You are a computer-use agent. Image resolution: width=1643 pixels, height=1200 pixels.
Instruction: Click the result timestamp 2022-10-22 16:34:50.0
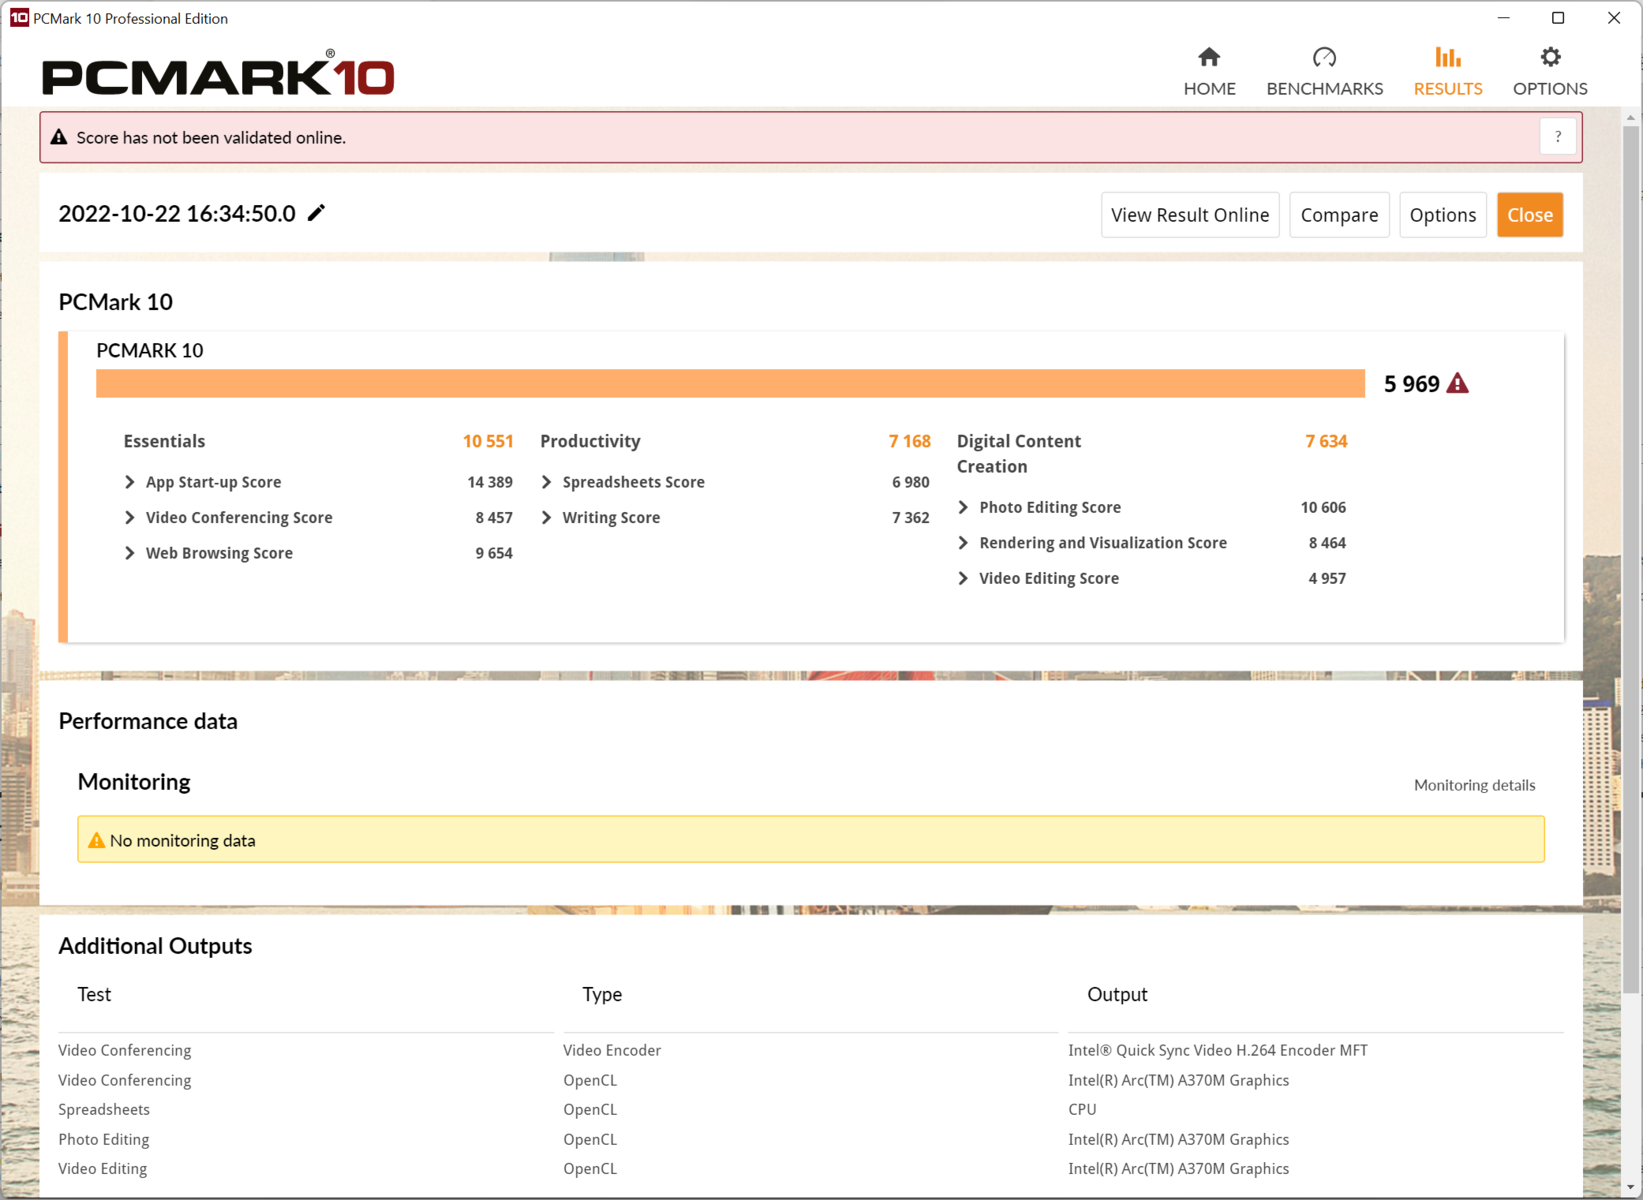(x=177, y=214)
